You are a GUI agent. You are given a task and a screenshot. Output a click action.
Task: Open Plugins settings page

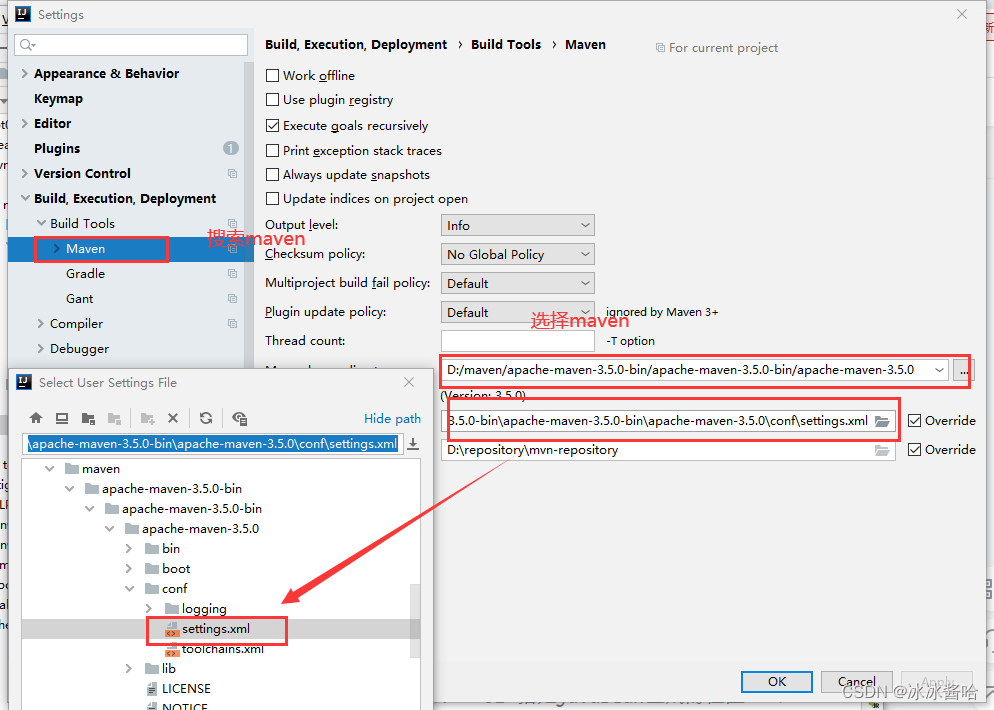pos(57,148)
